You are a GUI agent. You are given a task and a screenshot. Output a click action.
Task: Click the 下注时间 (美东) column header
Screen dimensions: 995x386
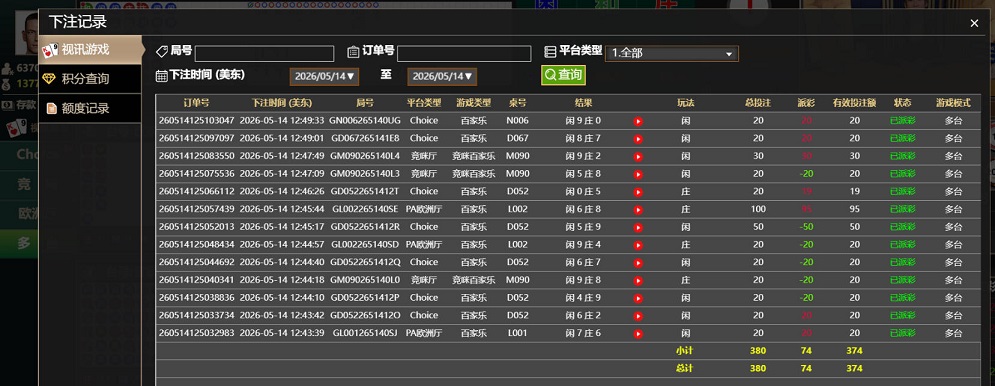pyautogui.click(x=282, y=103)
